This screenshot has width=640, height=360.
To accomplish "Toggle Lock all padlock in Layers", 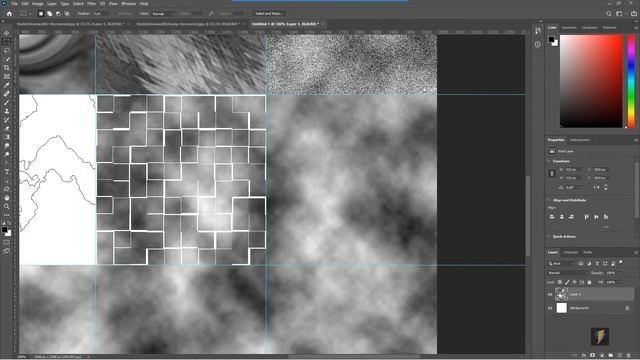I will 589,282.
